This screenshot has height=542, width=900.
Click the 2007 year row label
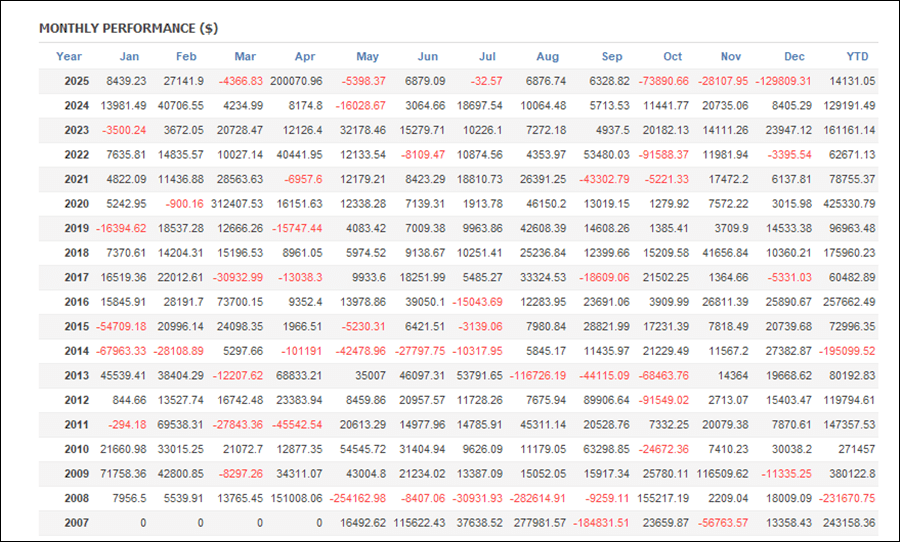[x=76, y=522]
